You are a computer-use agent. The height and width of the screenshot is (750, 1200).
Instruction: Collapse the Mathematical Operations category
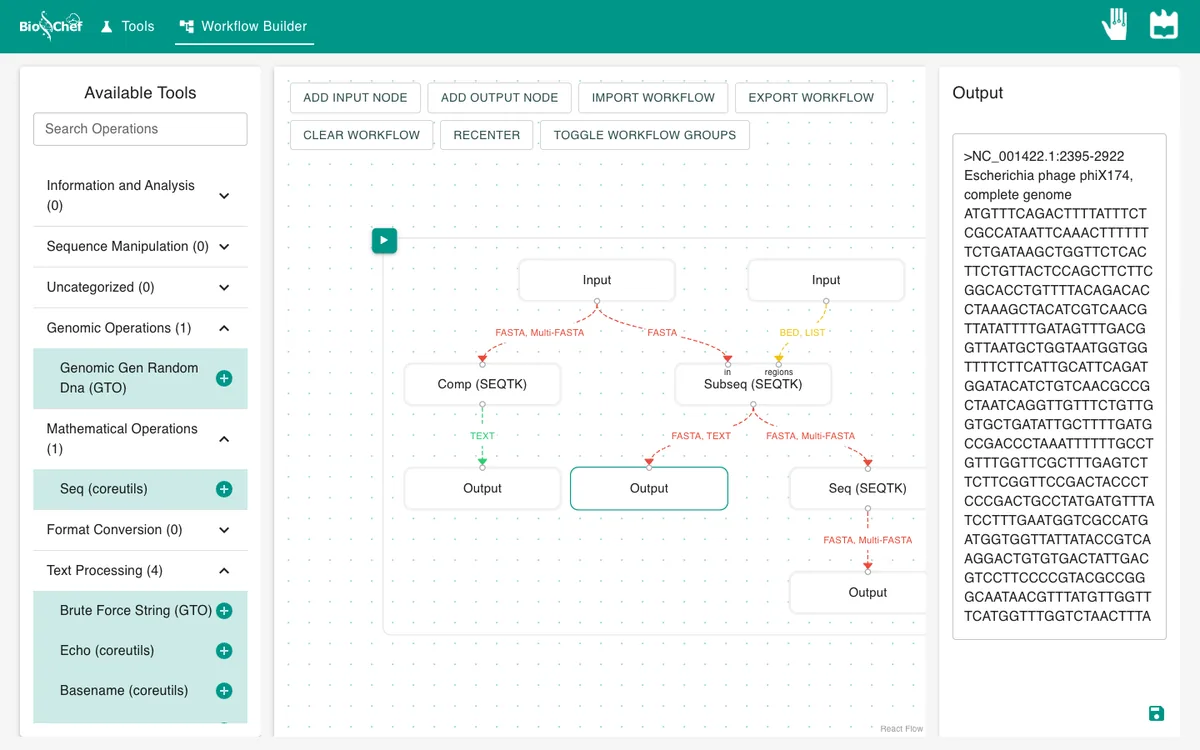click(140, 439)
